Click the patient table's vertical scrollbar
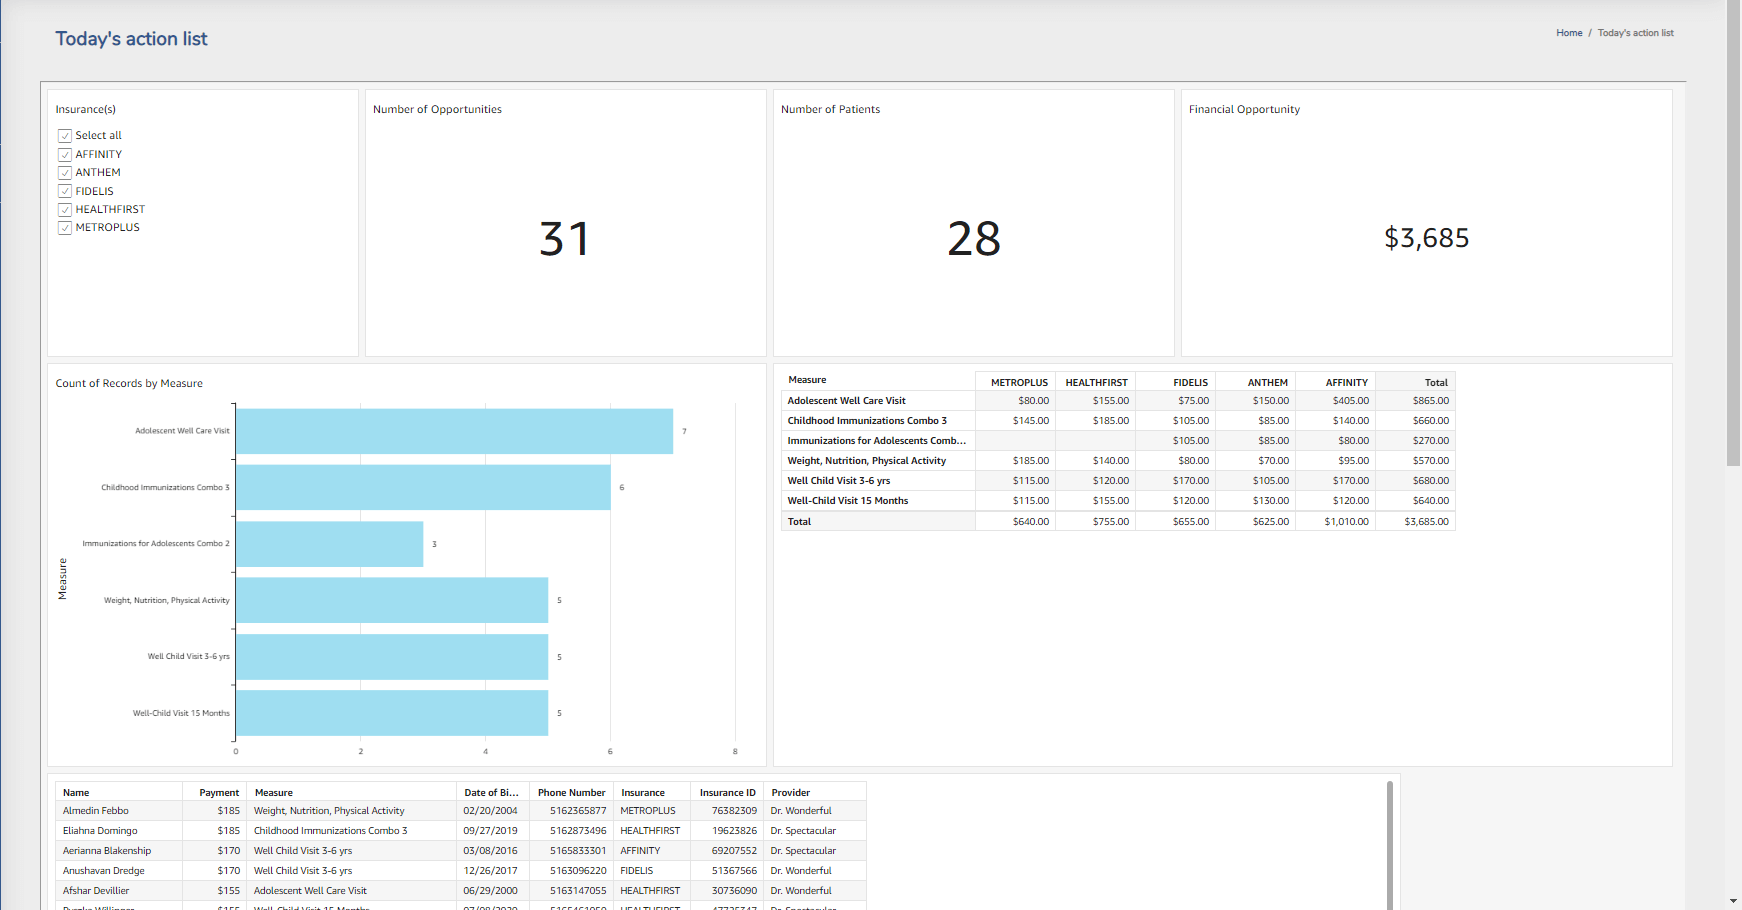Screen dimensions: 1742x910 click(1390, 845)
